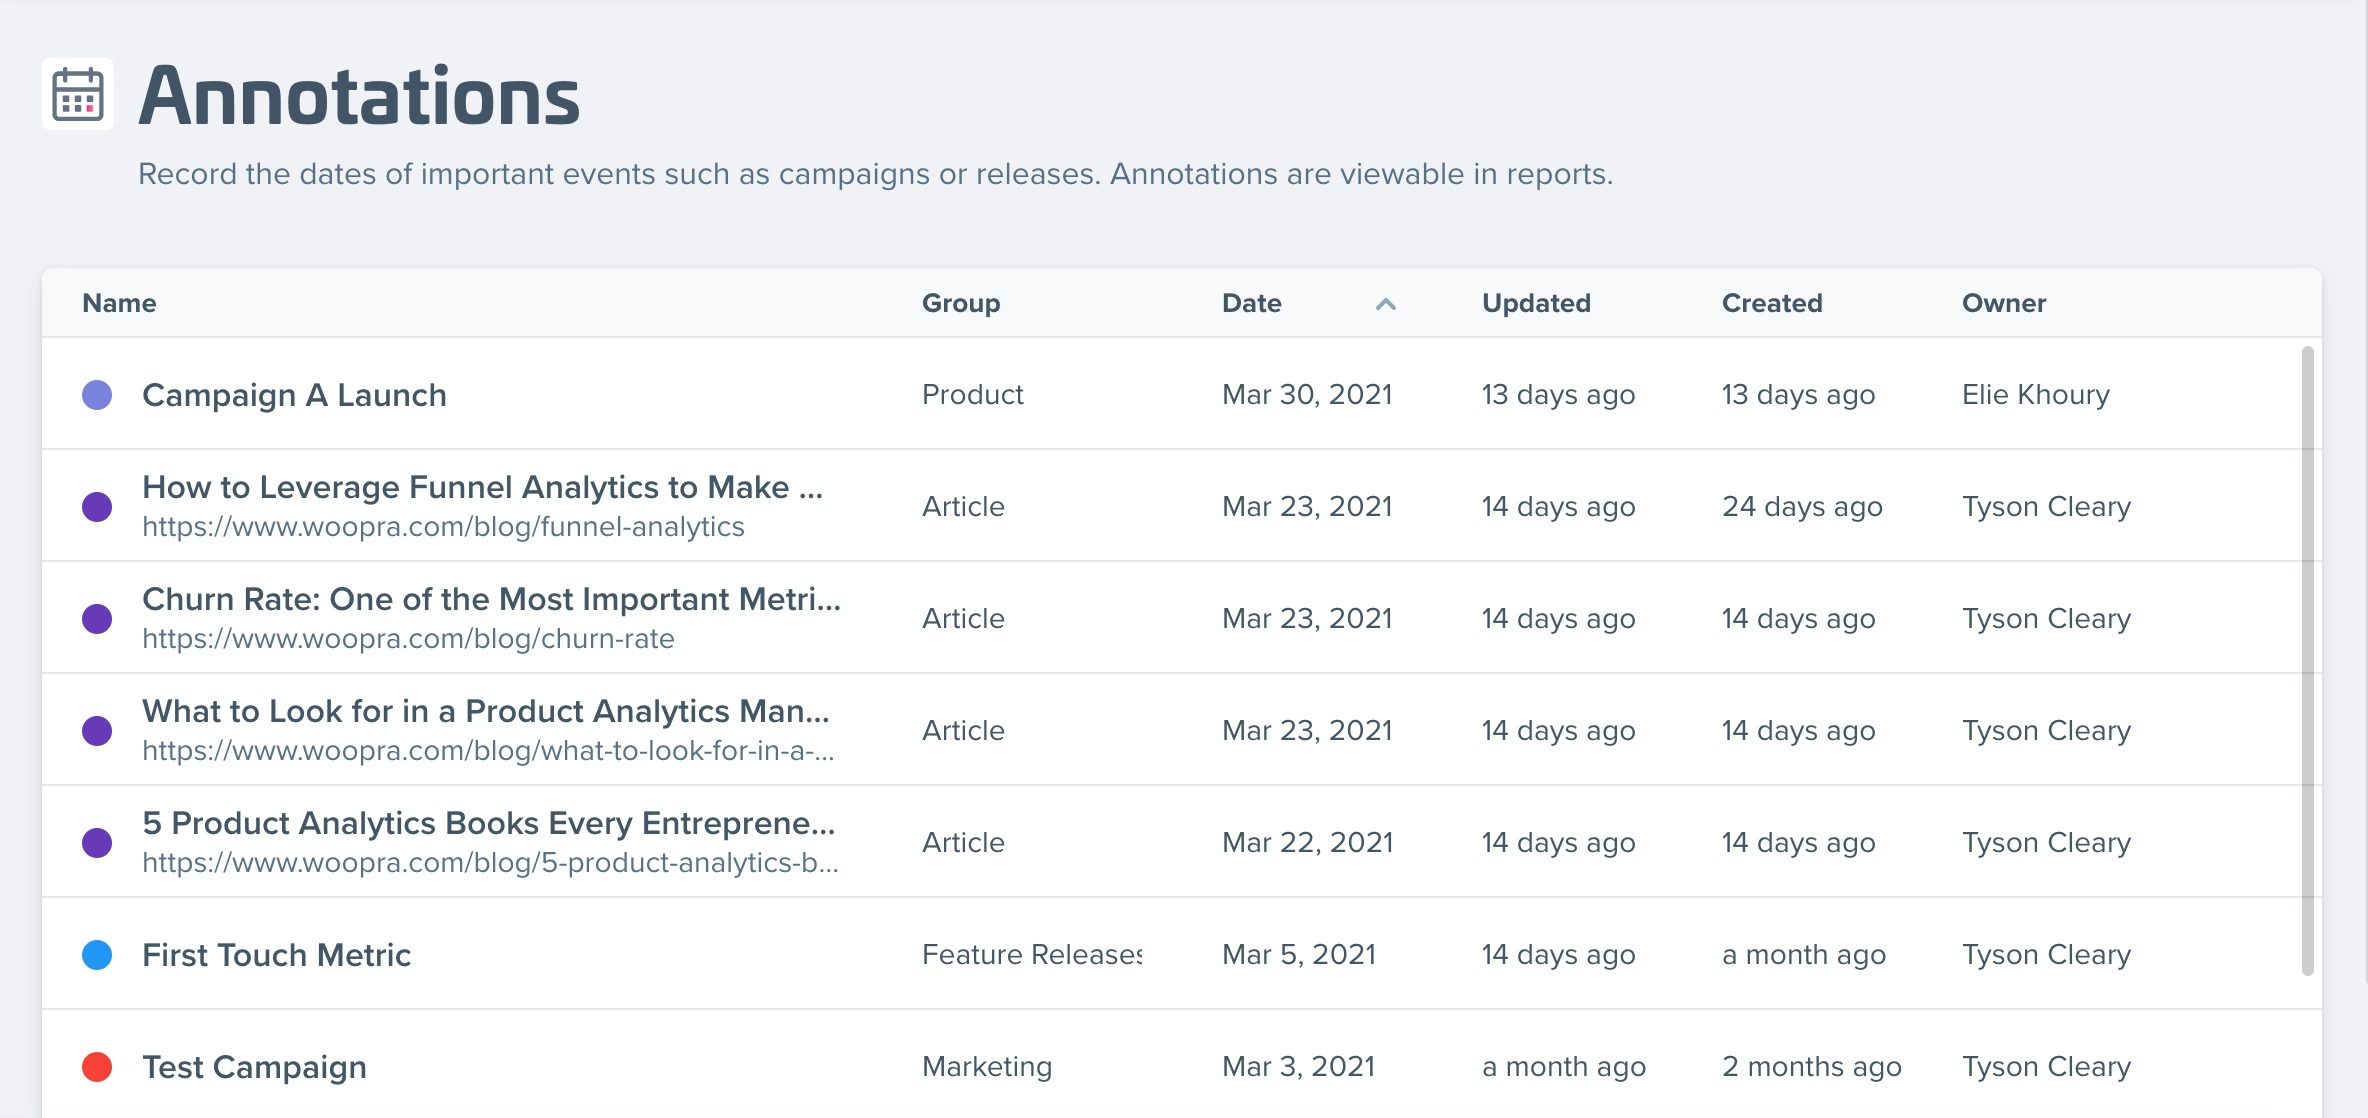Sort by the Updated column header
This screenshot has width=2368, height=1118.
pyautogui.click(x=1535, y=303)
